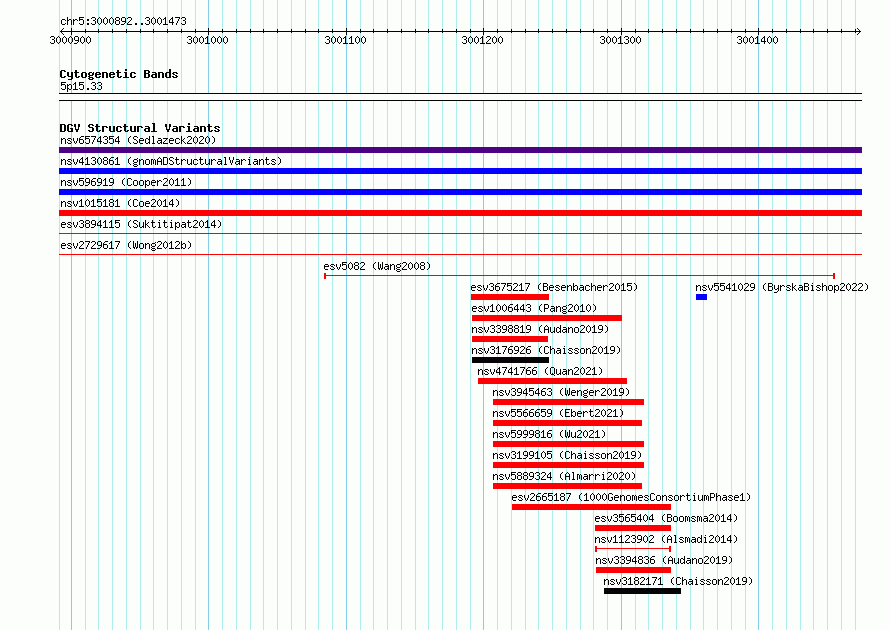Open nsv1123902 (Alsmadi2014) label
The height and width of the screenshot is (630, 890).
(666, 539)
